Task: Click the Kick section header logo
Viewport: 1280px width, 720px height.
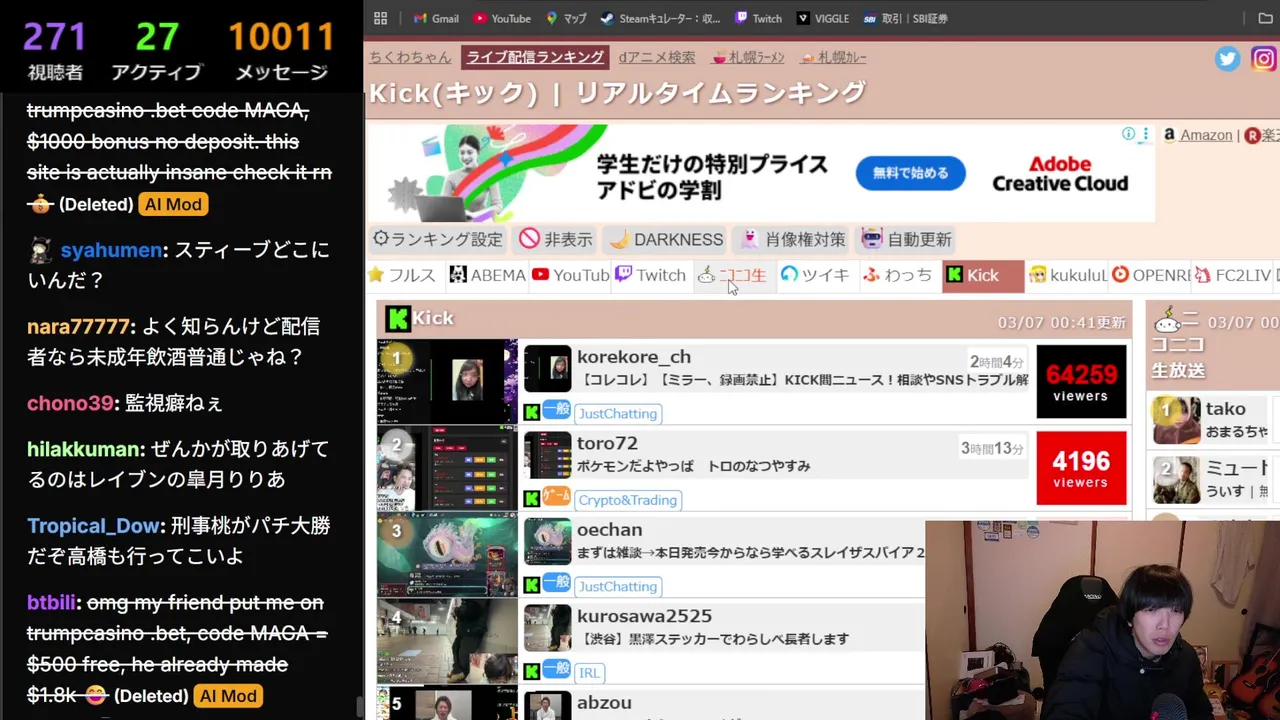Action: pos(398,318)
